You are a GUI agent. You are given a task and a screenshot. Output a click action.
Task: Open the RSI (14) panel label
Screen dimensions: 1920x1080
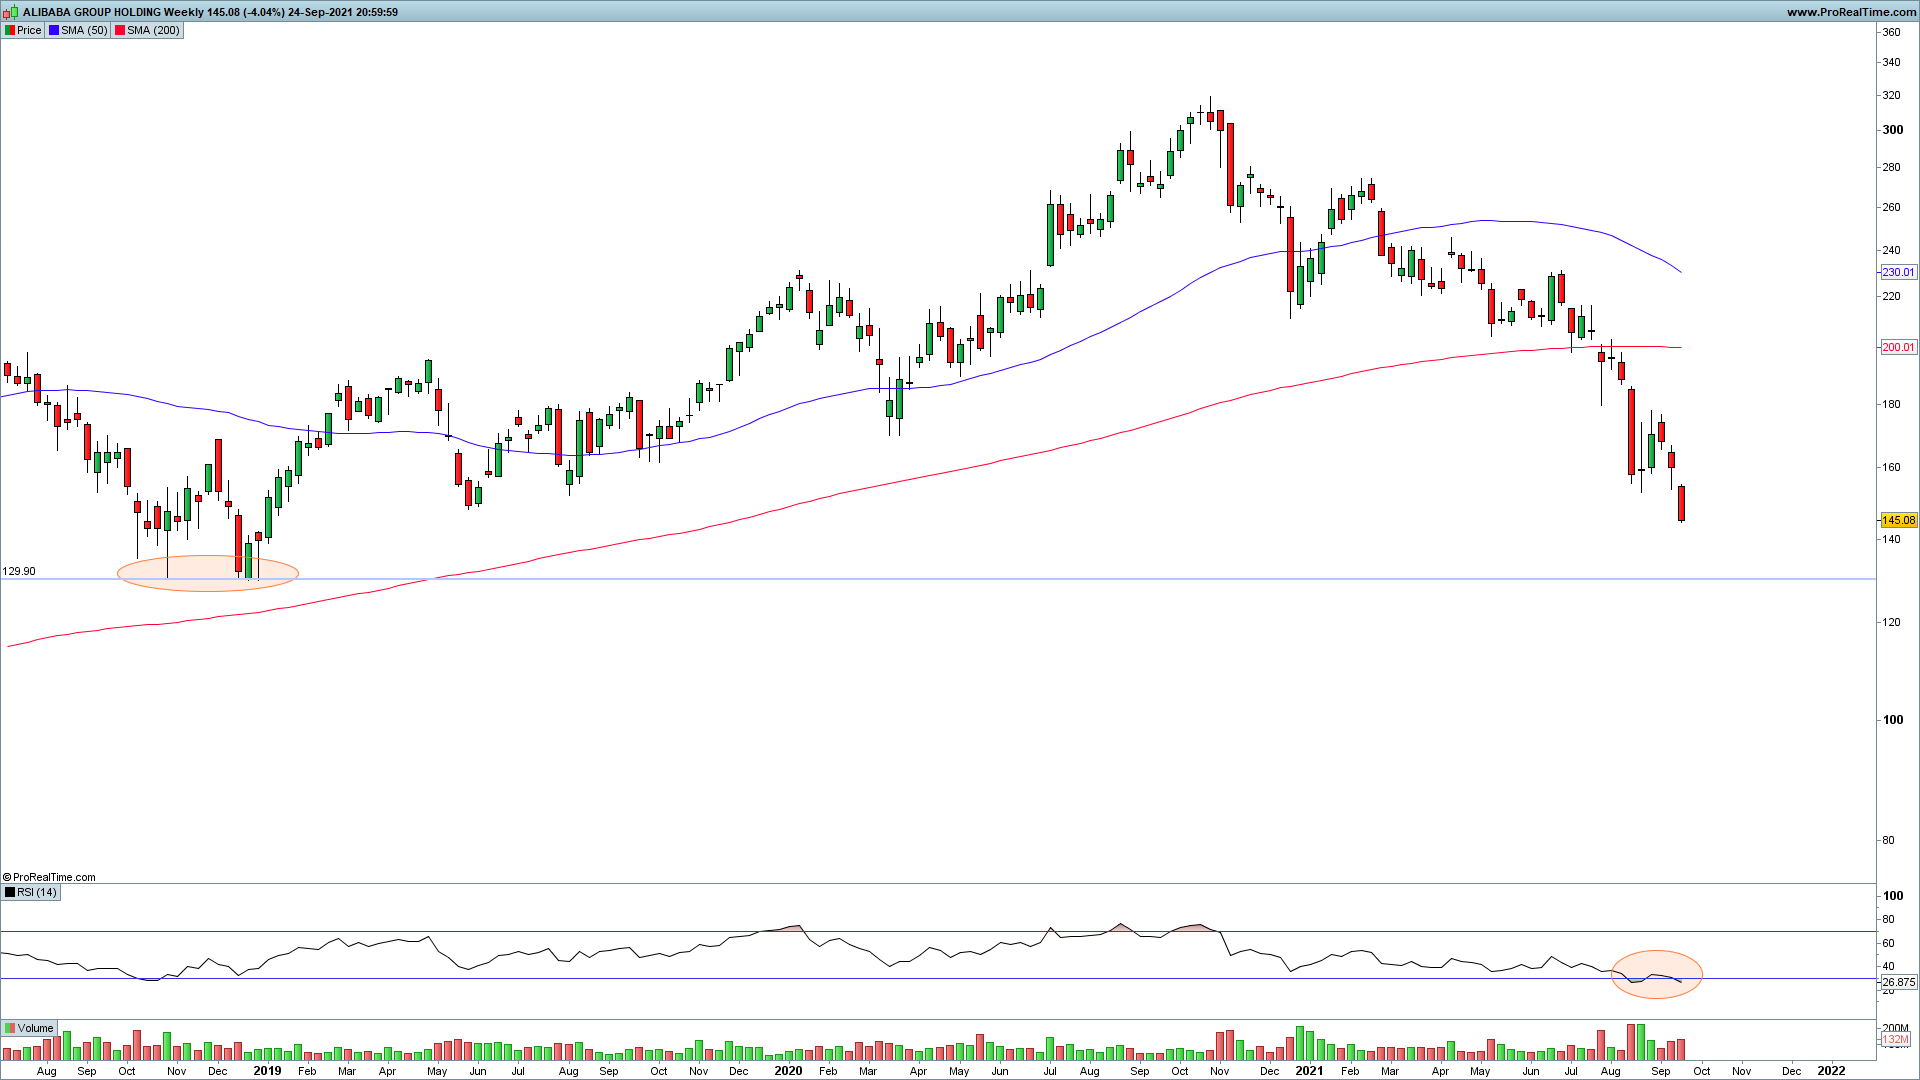(x=37, y=892)
